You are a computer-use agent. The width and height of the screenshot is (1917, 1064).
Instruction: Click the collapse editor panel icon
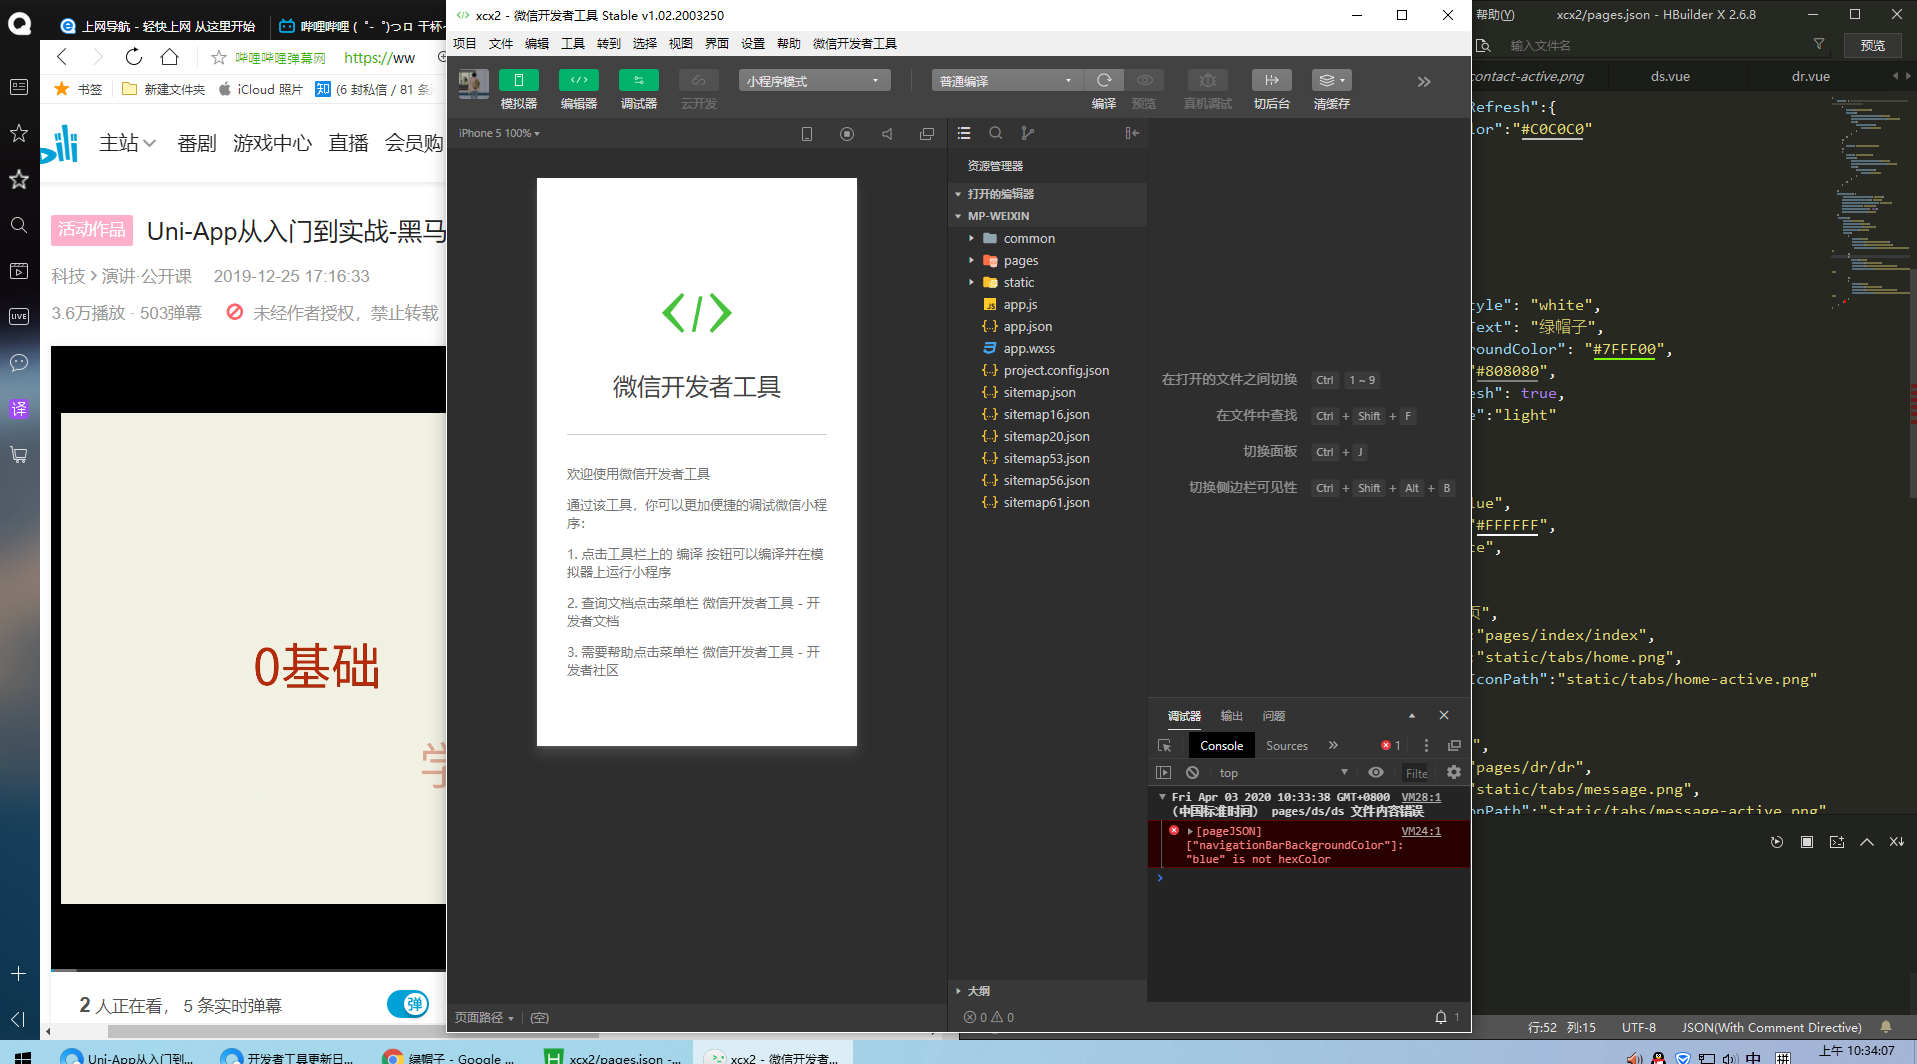(1132, 133)
